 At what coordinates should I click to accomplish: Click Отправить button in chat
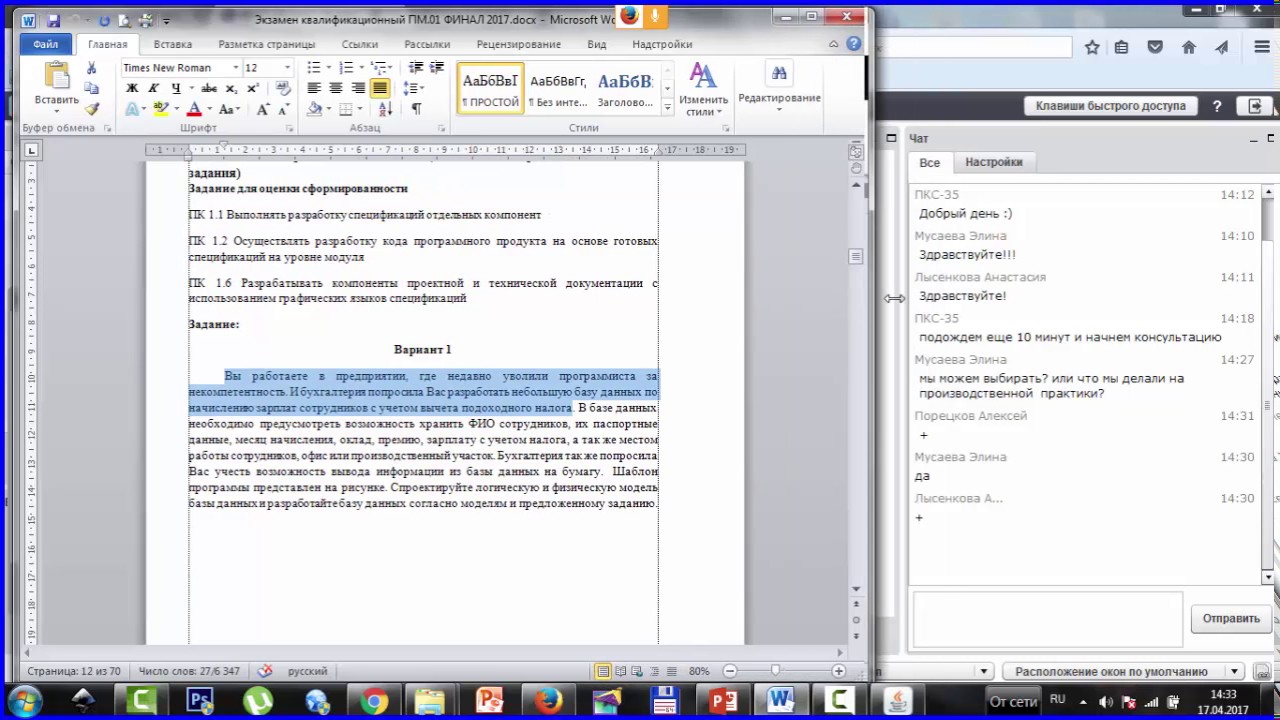(1231, 618)
